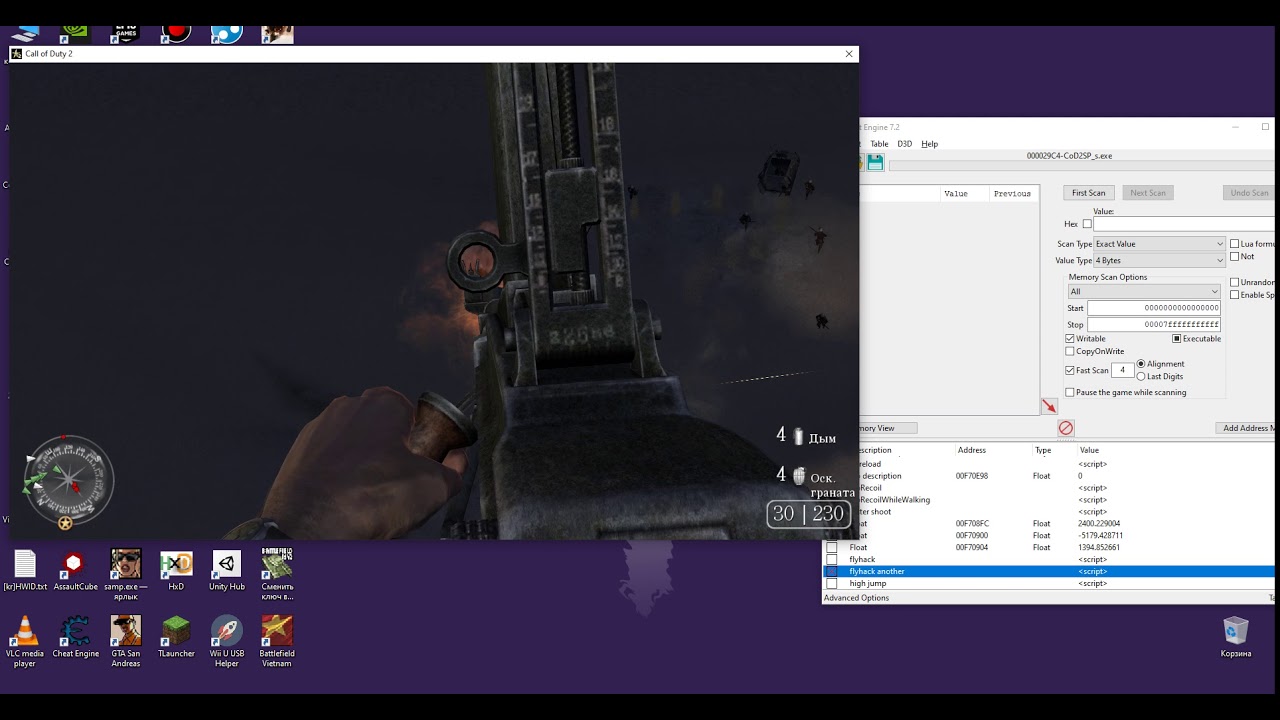Enable the Speedhack checkbox
The image size is (1280, 720).
(1234, 295)
